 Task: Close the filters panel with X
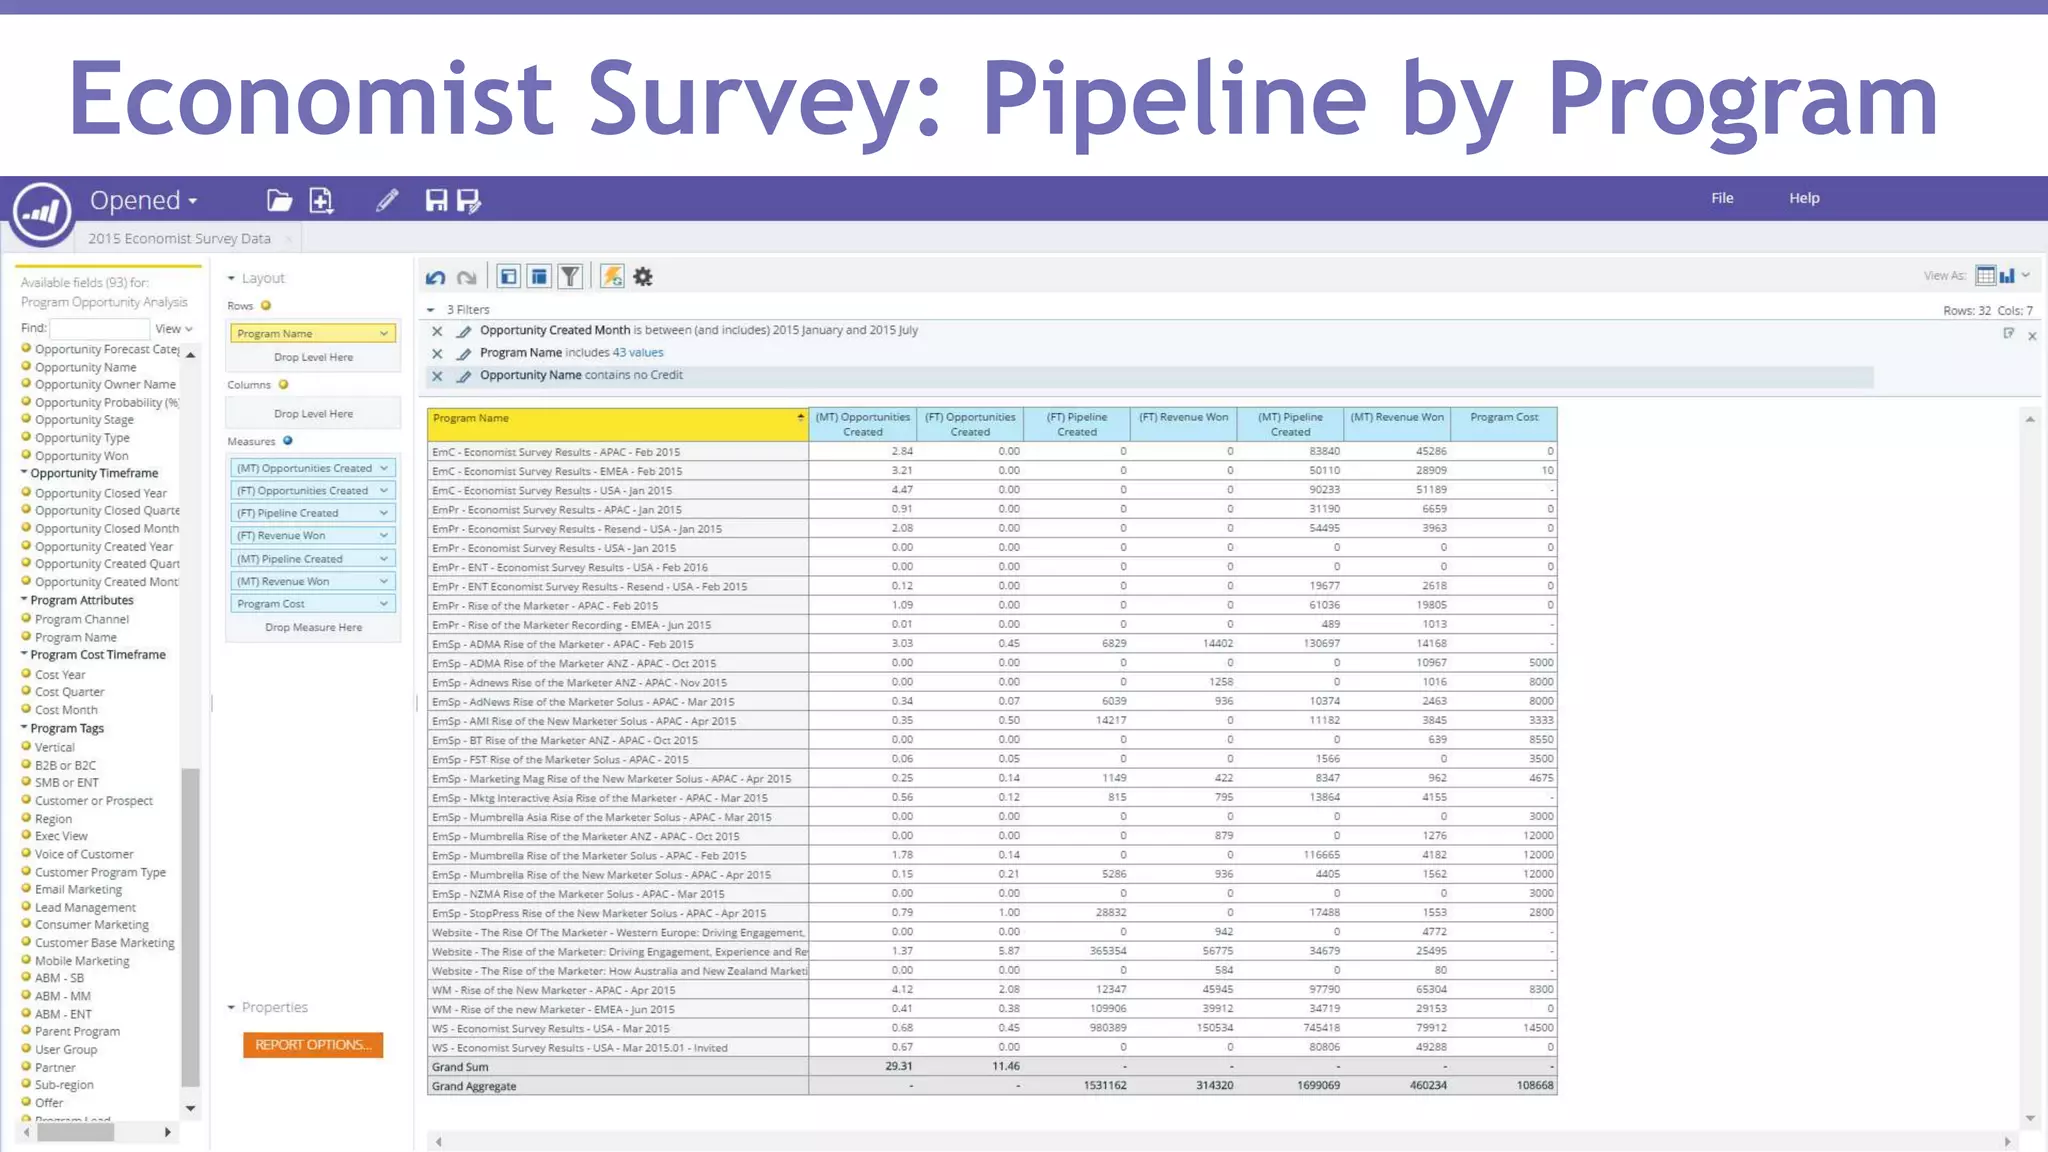click(x=2032, y=336)
